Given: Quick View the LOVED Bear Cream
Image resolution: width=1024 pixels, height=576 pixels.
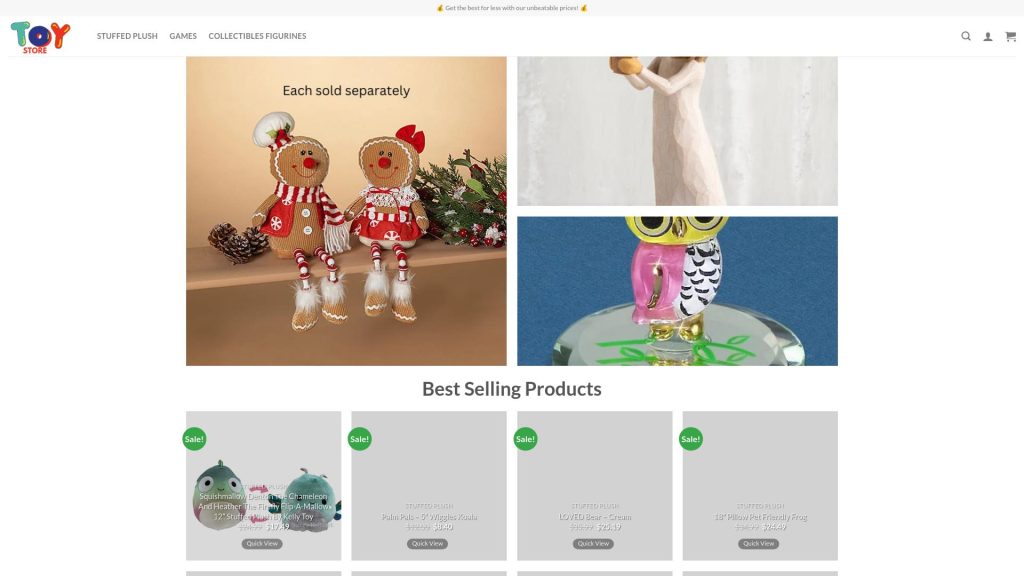Looking at the screenshot, I should pos(594,543).
